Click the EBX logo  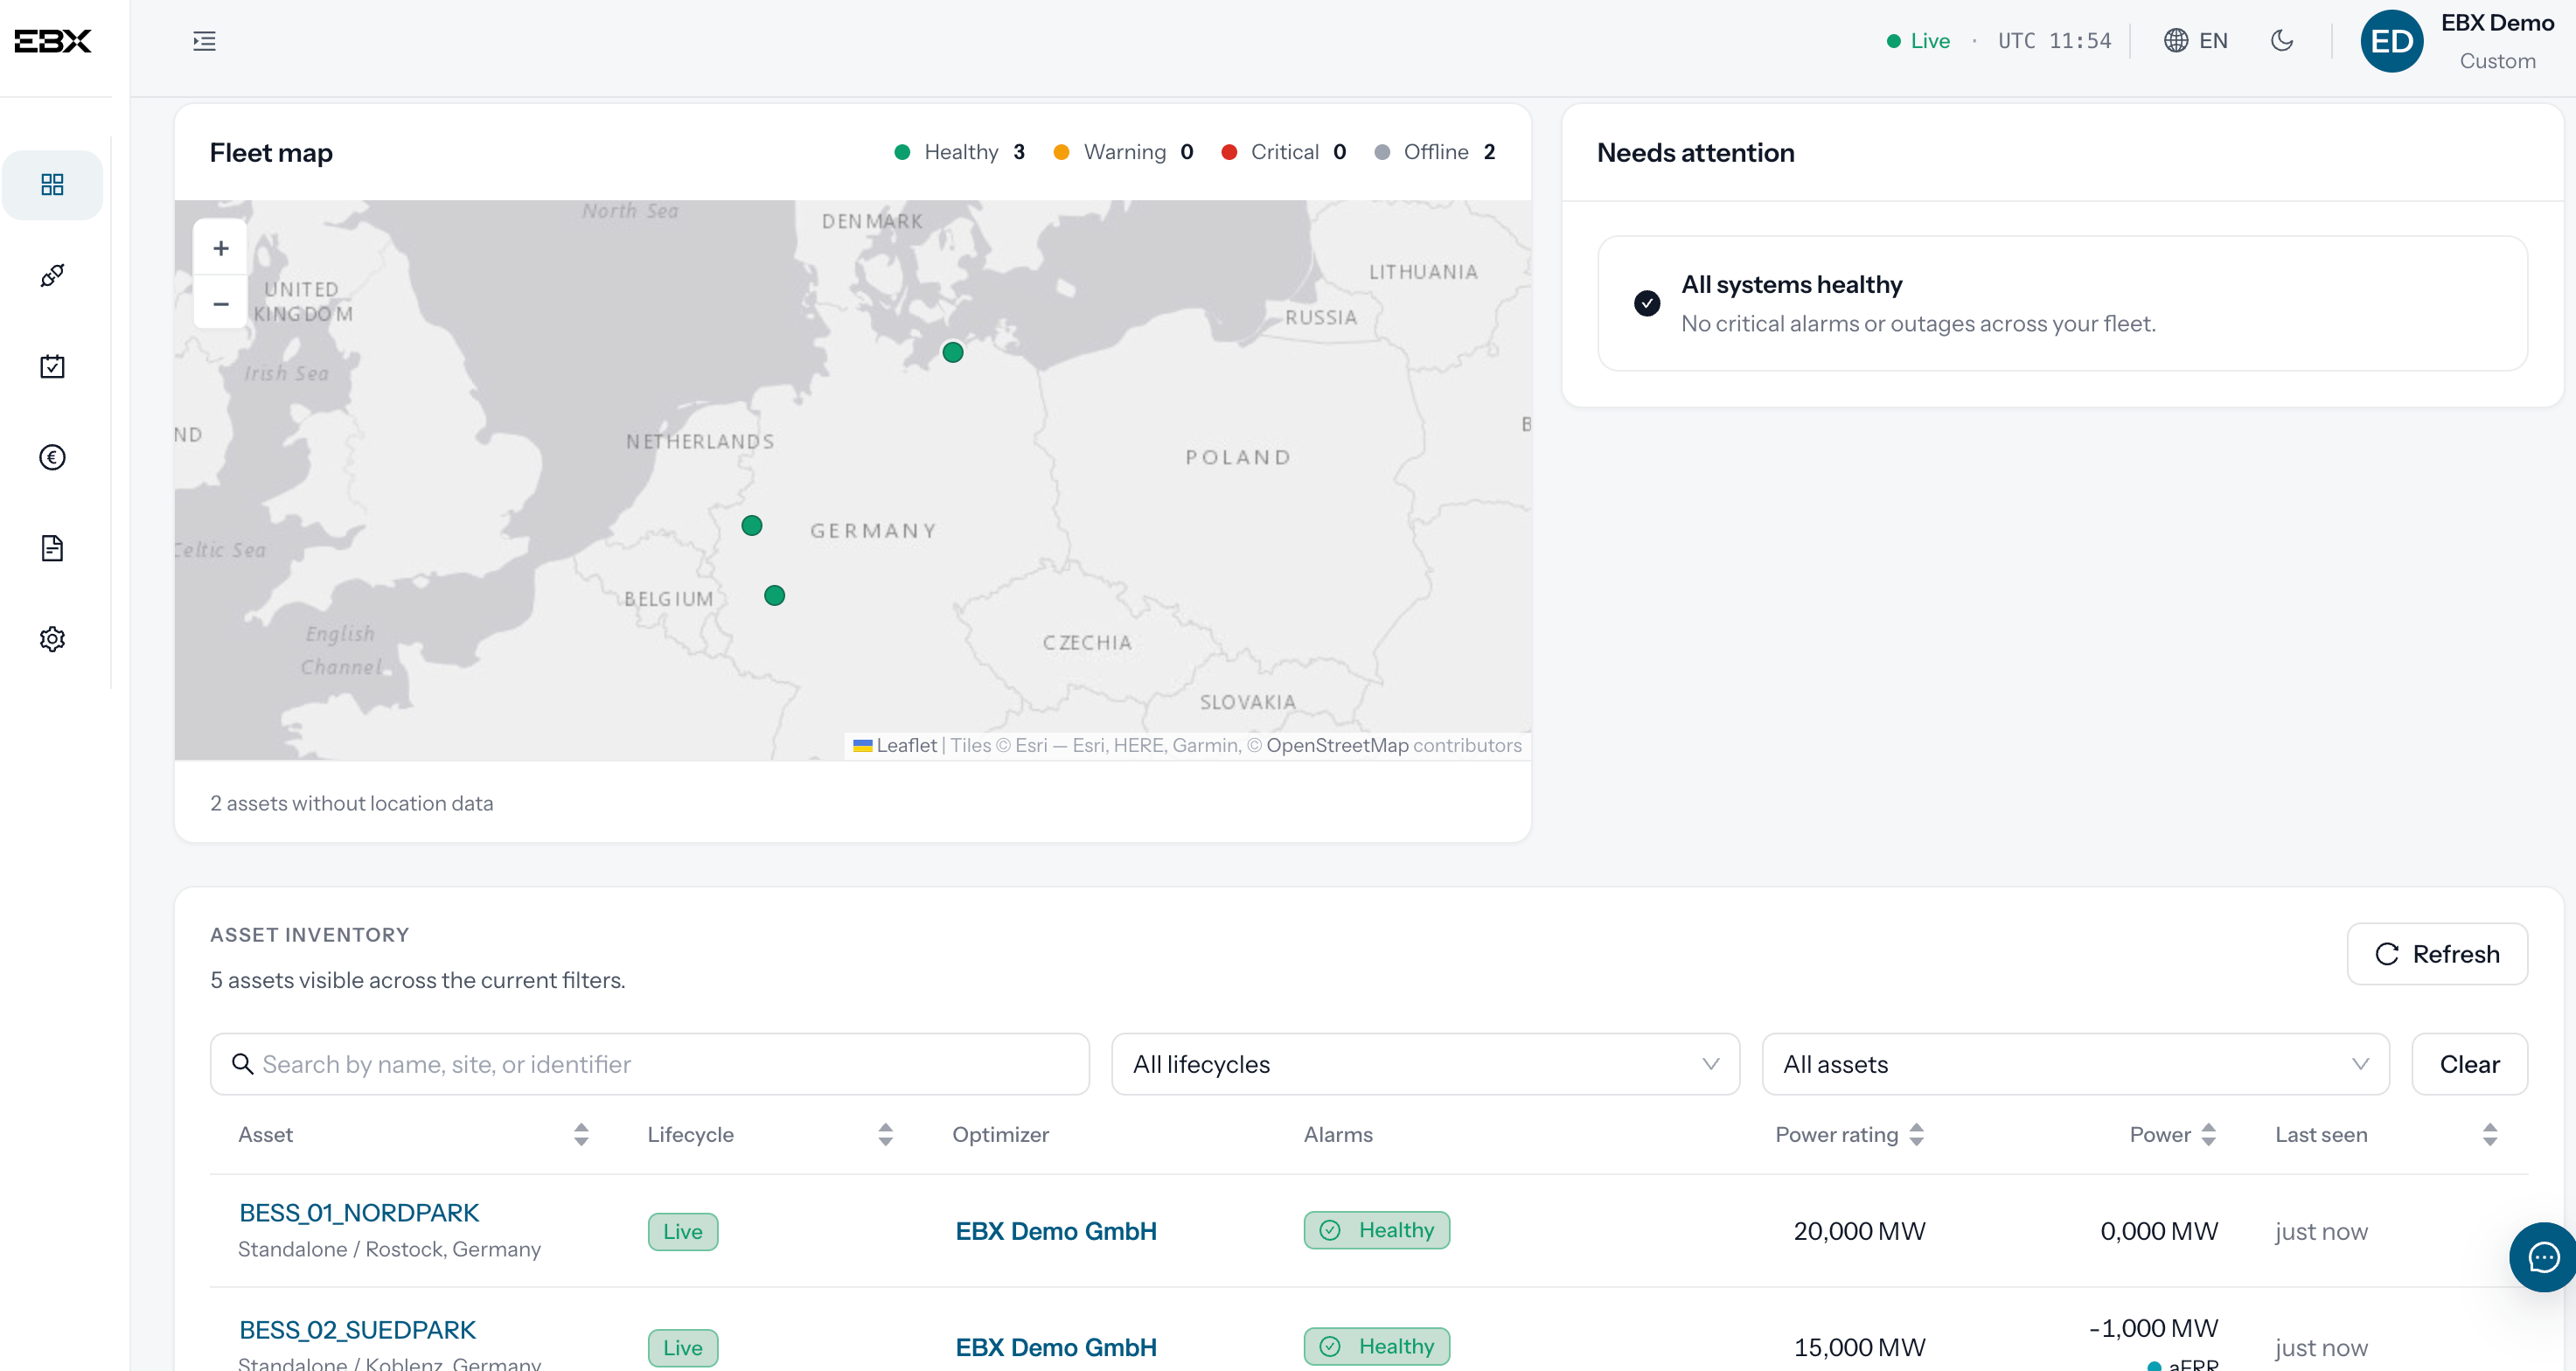click(x=53, y=41)
